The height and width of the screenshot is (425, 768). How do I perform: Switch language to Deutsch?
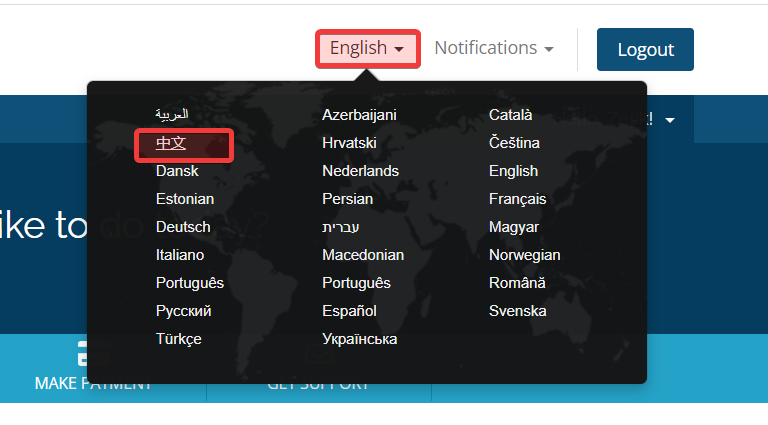coord(183,227)
